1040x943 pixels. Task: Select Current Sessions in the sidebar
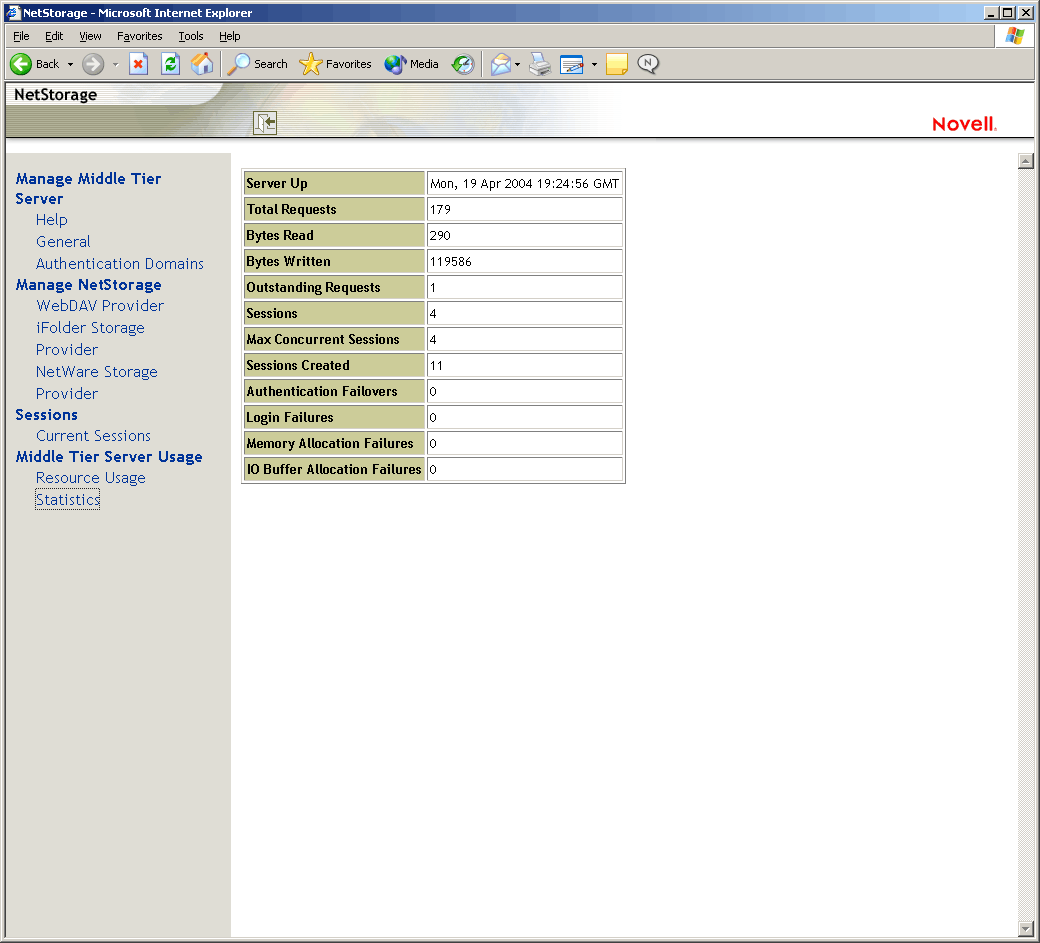click(93, 435)
